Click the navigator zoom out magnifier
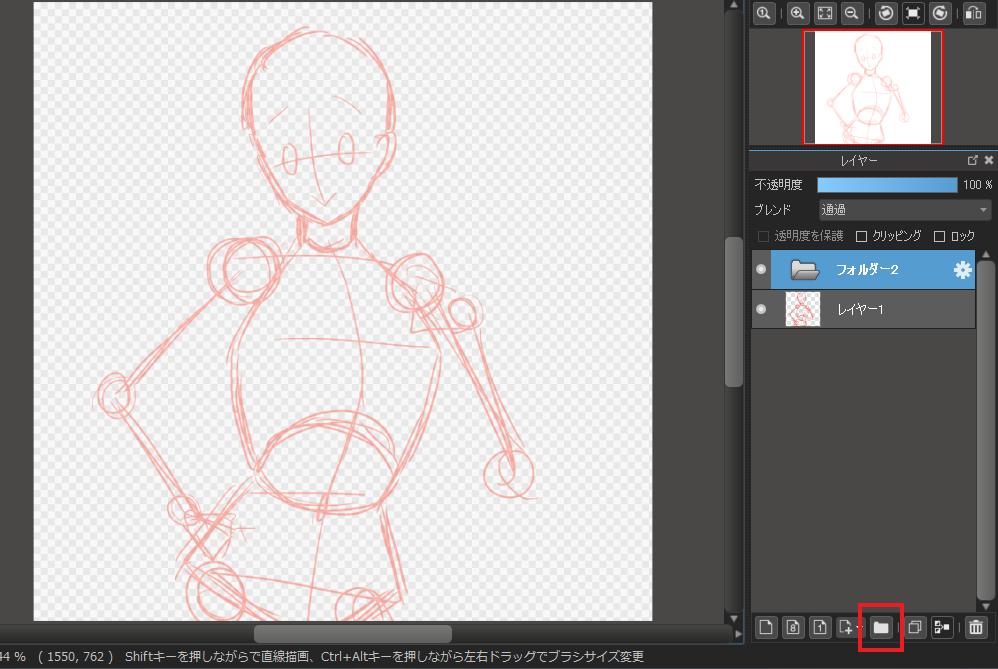 852,13
